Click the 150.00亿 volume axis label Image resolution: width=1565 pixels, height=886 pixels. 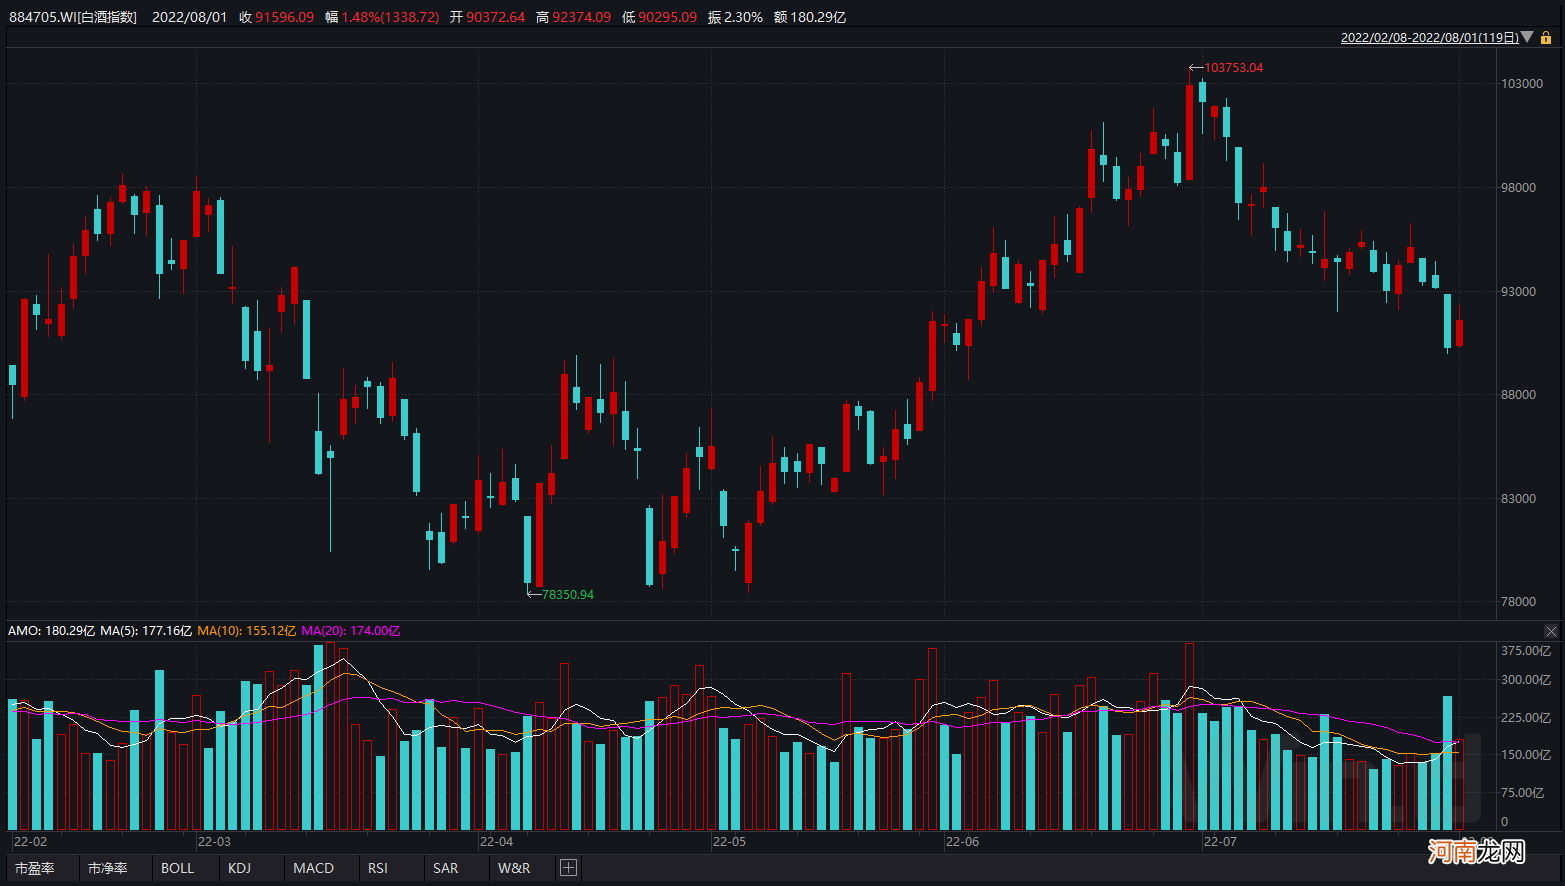point(1526,755)
